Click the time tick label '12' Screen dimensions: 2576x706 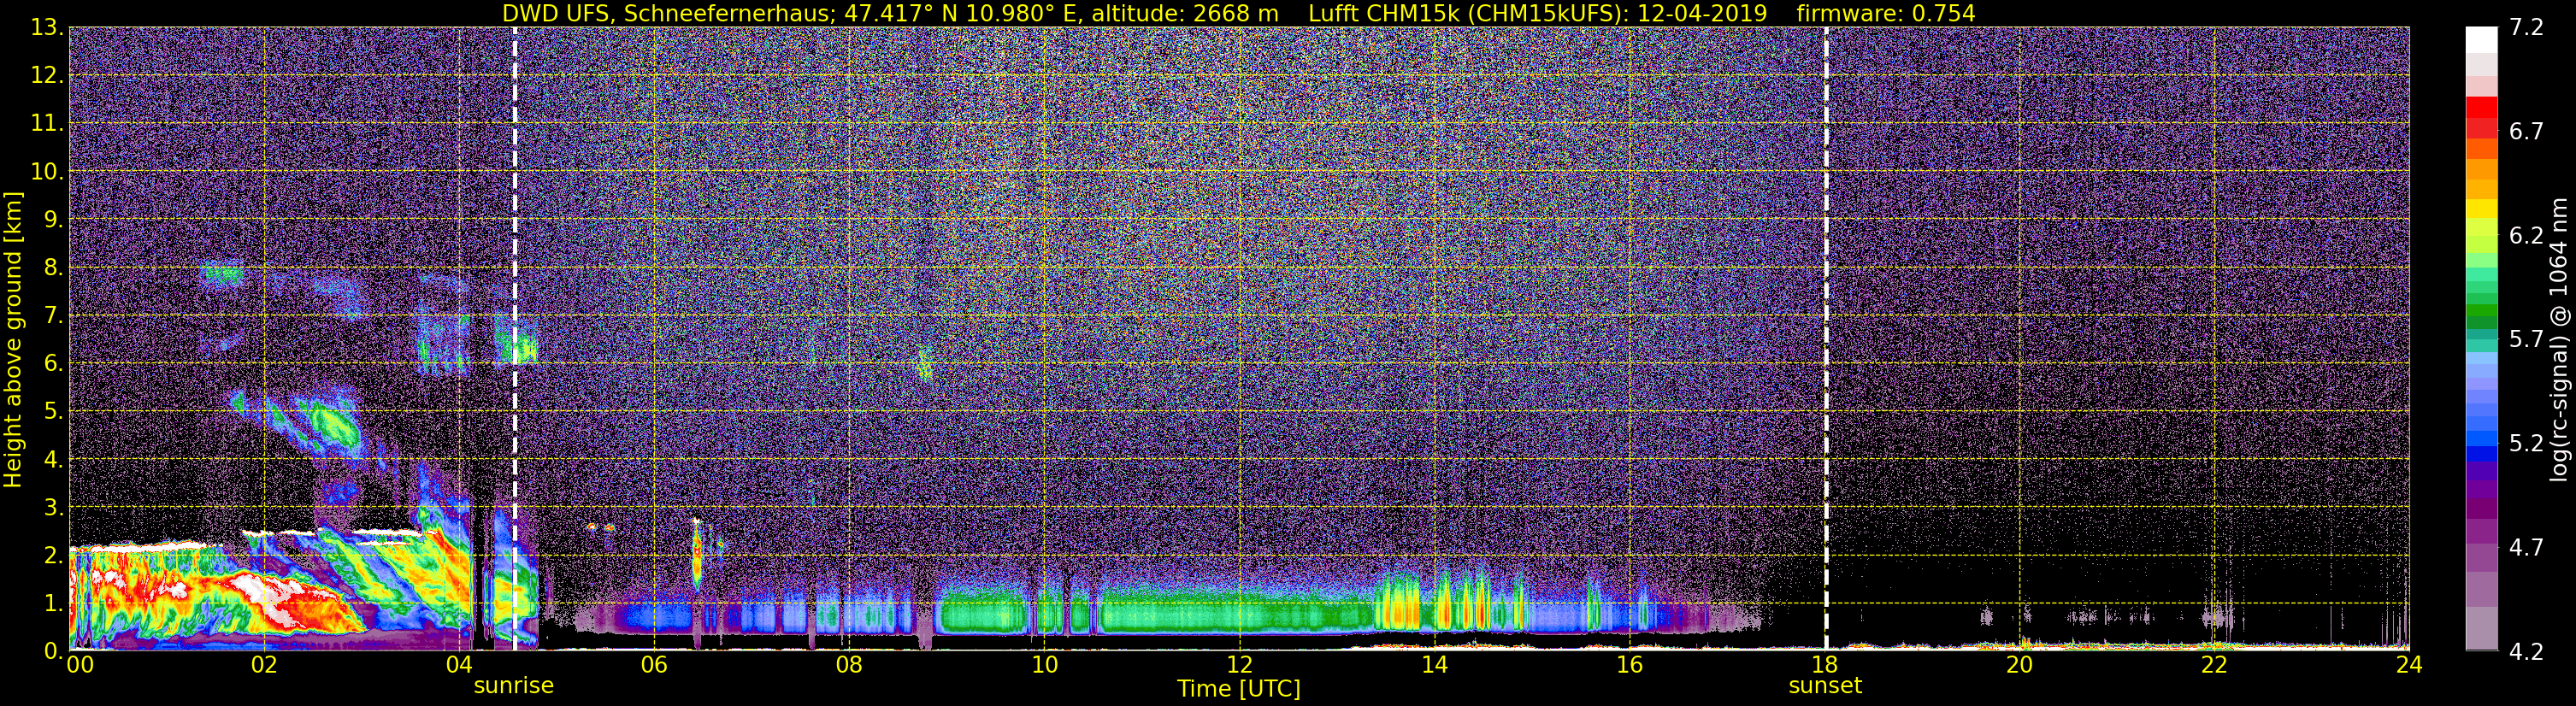click(x=1239, y=665)
